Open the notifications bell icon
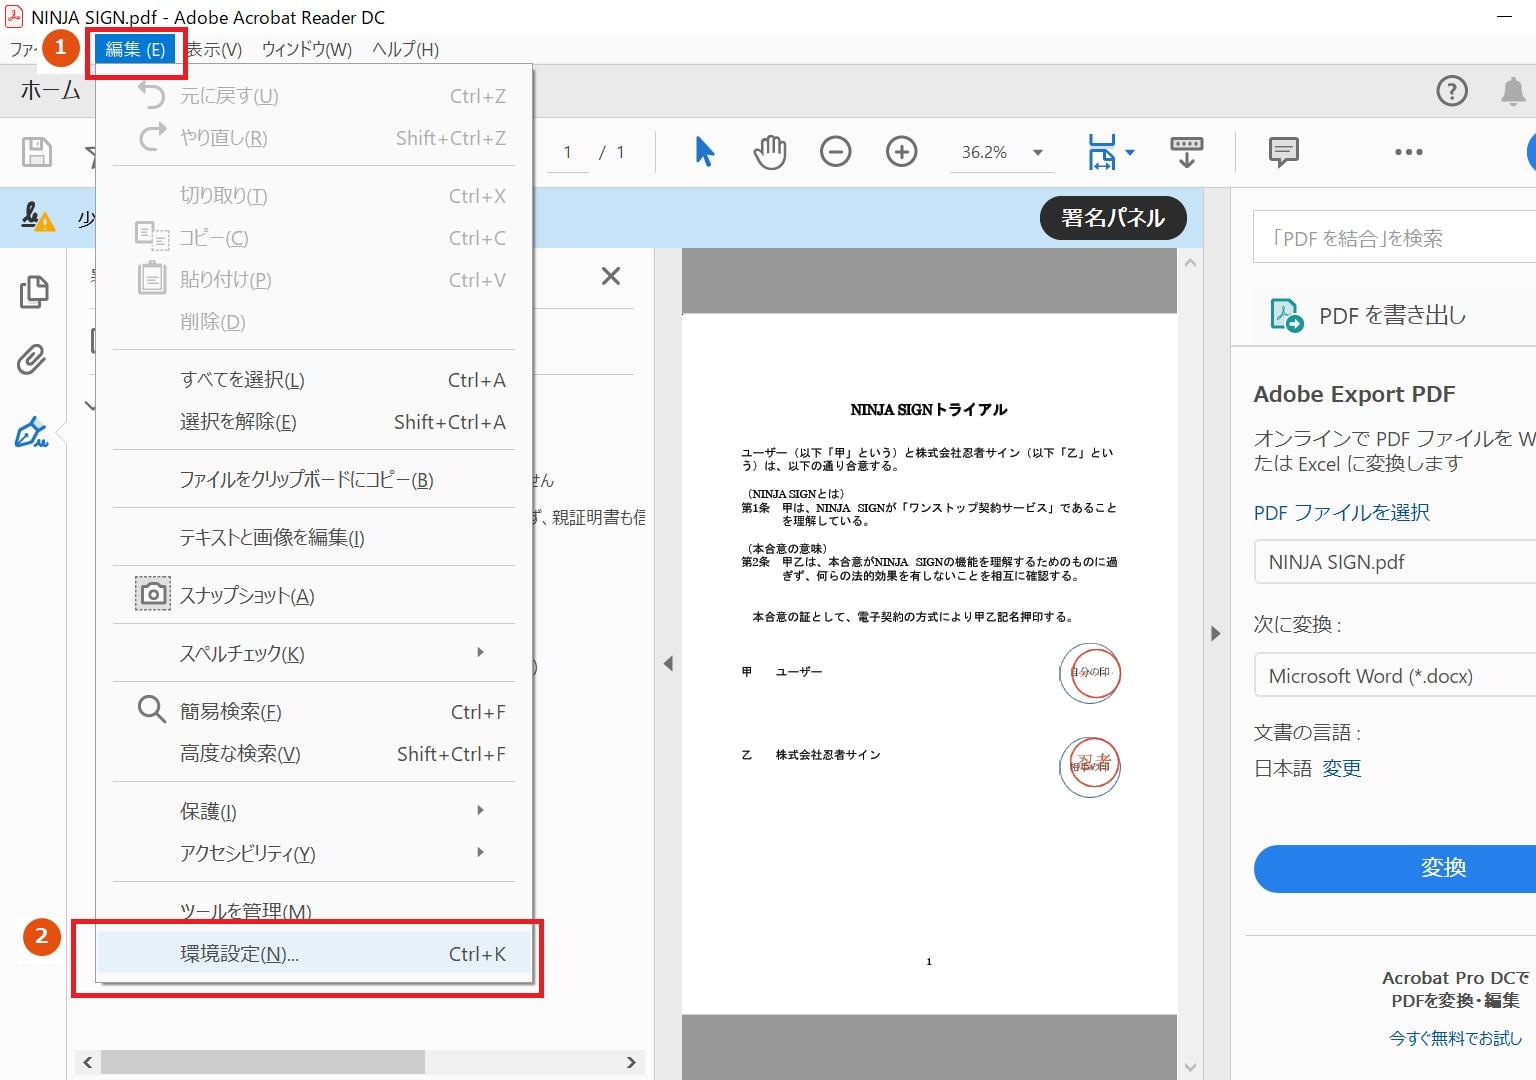This screenshot has height=1080, width=1536. (x=1513, y=91)
